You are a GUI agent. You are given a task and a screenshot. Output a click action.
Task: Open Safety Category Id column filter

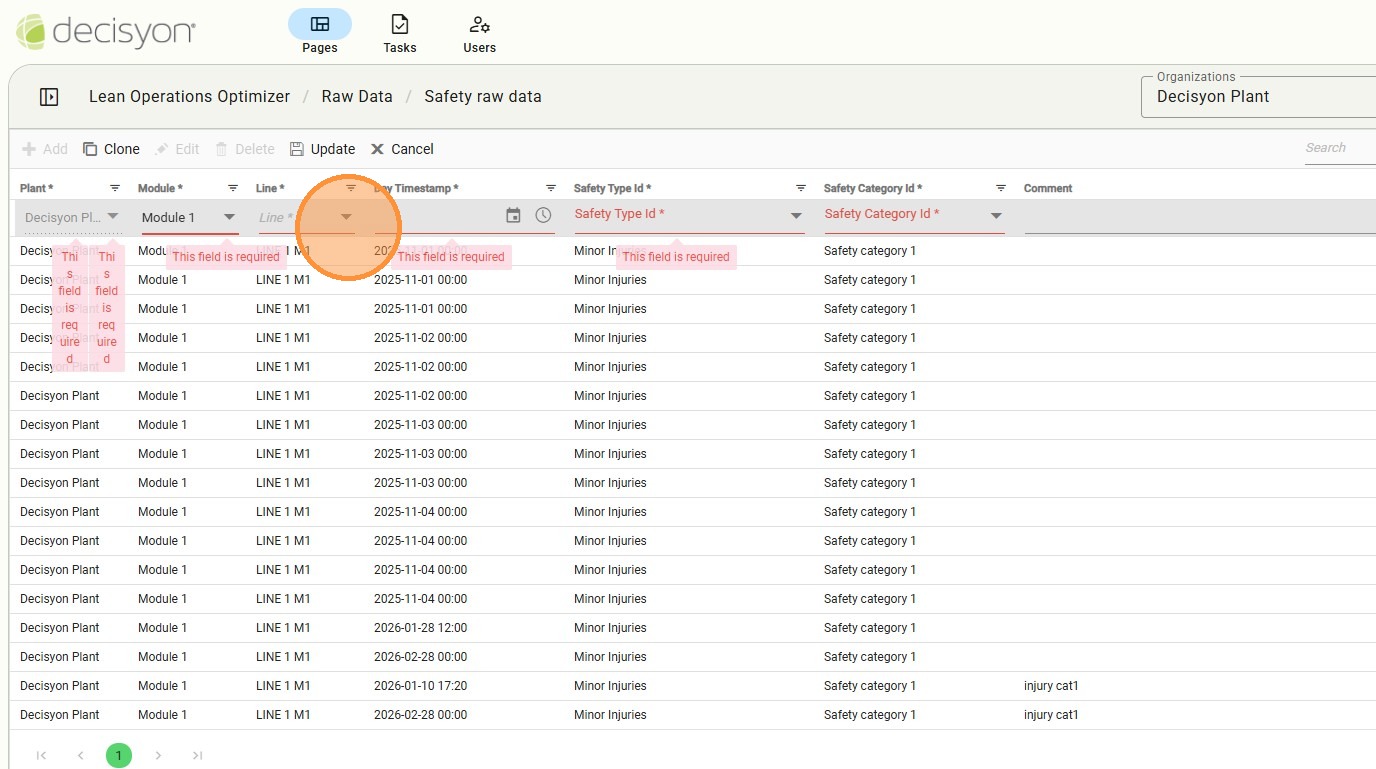(x=1001, y=188)
